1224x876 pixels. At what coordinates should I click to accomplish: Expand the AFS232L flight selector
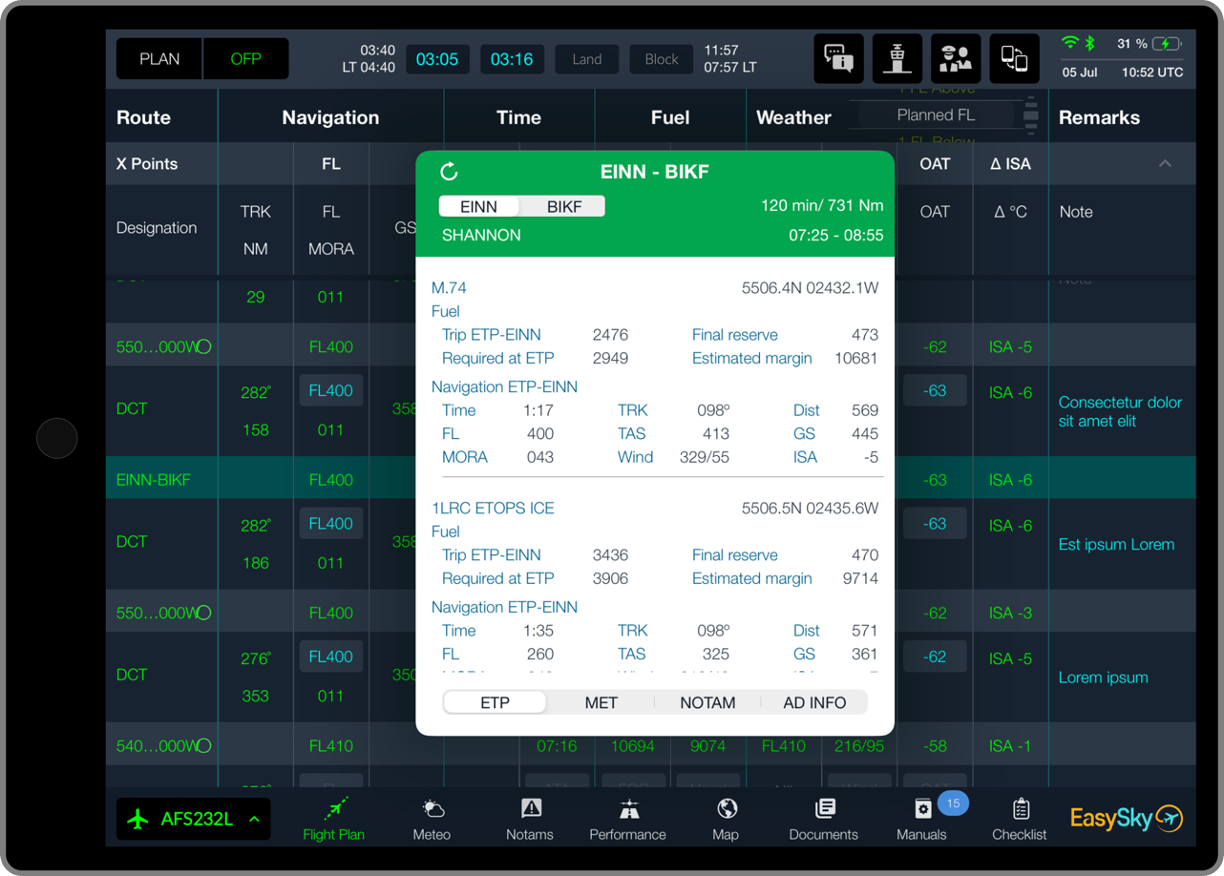point(193,819)
